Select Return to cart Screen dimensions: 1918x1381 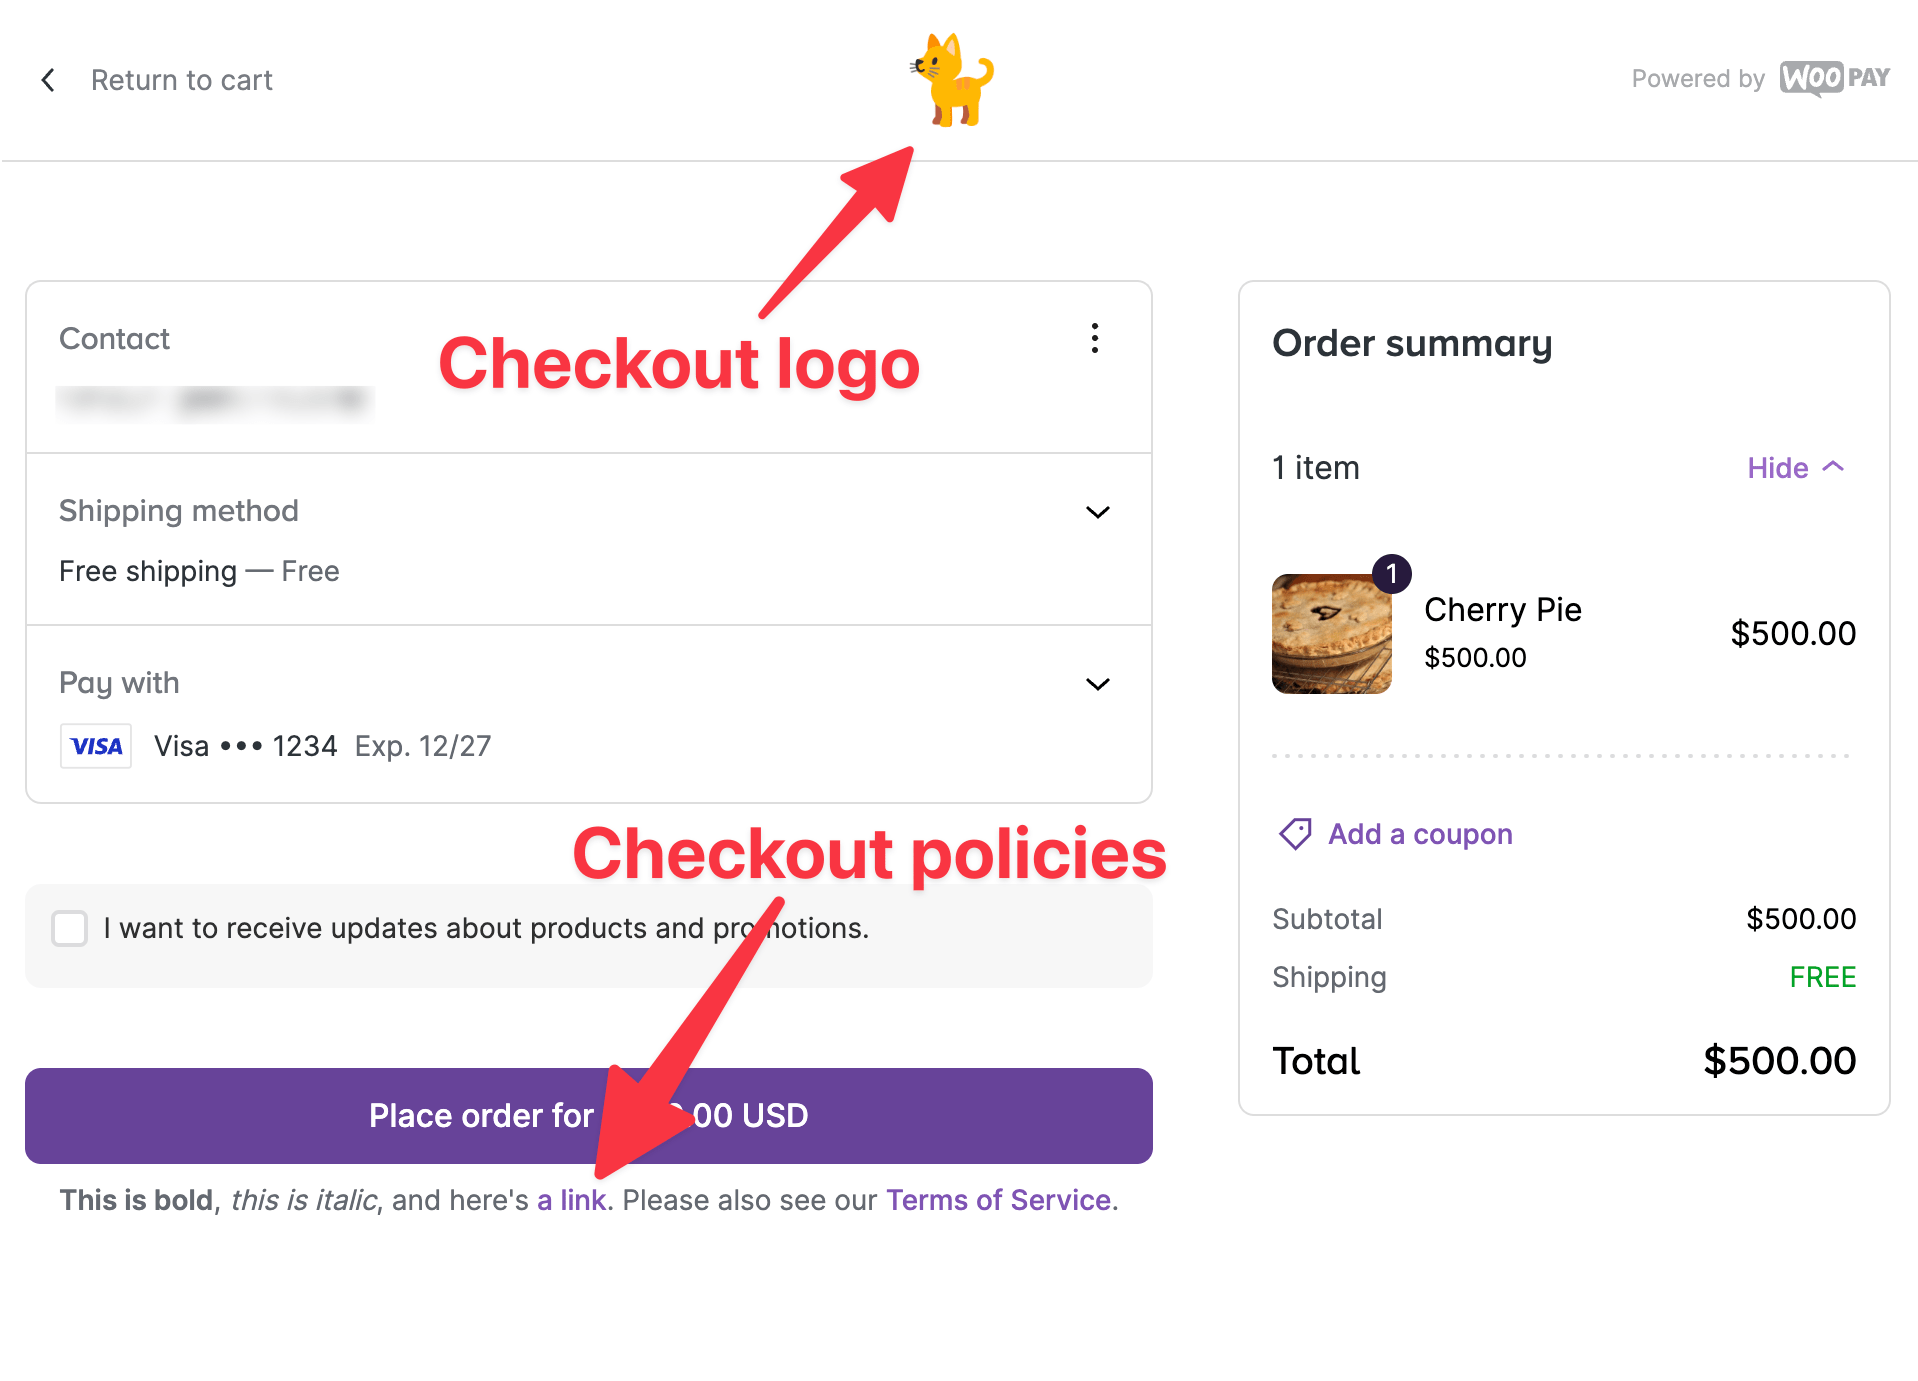tap(181, 80)
